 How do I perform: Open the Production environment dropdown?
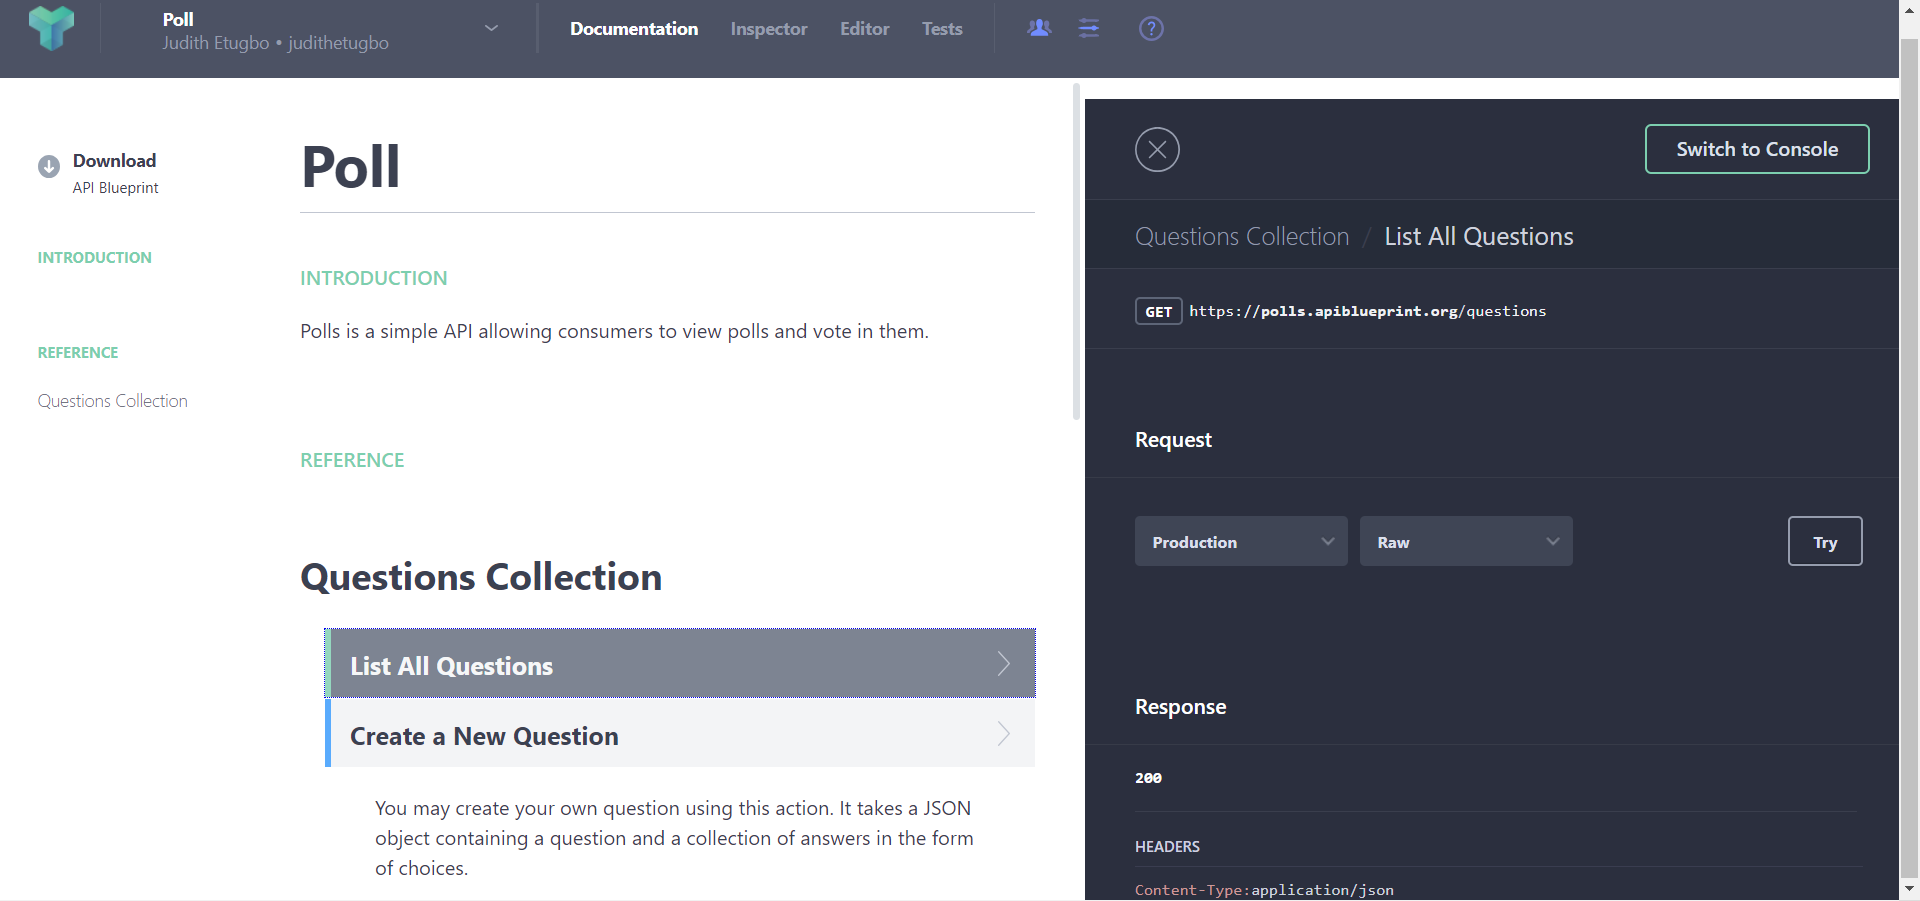(x=1240, y=542)
